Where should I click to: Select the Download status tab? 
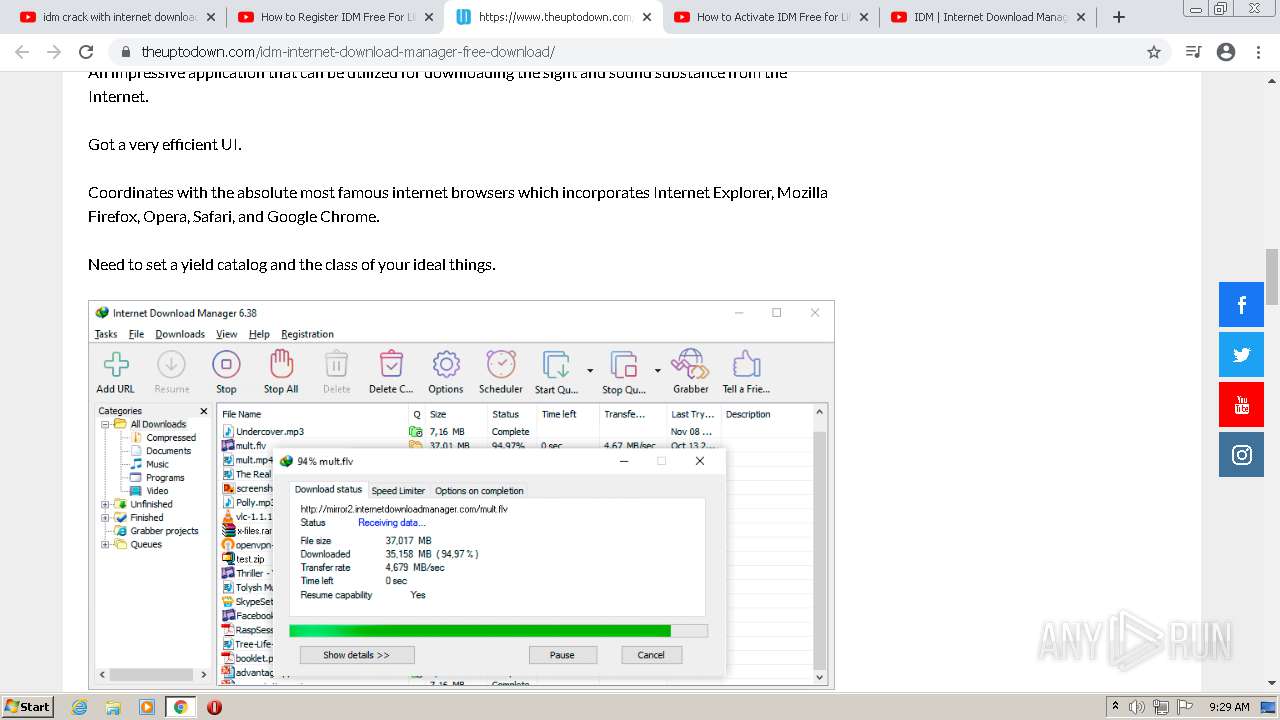pos(328,490)
